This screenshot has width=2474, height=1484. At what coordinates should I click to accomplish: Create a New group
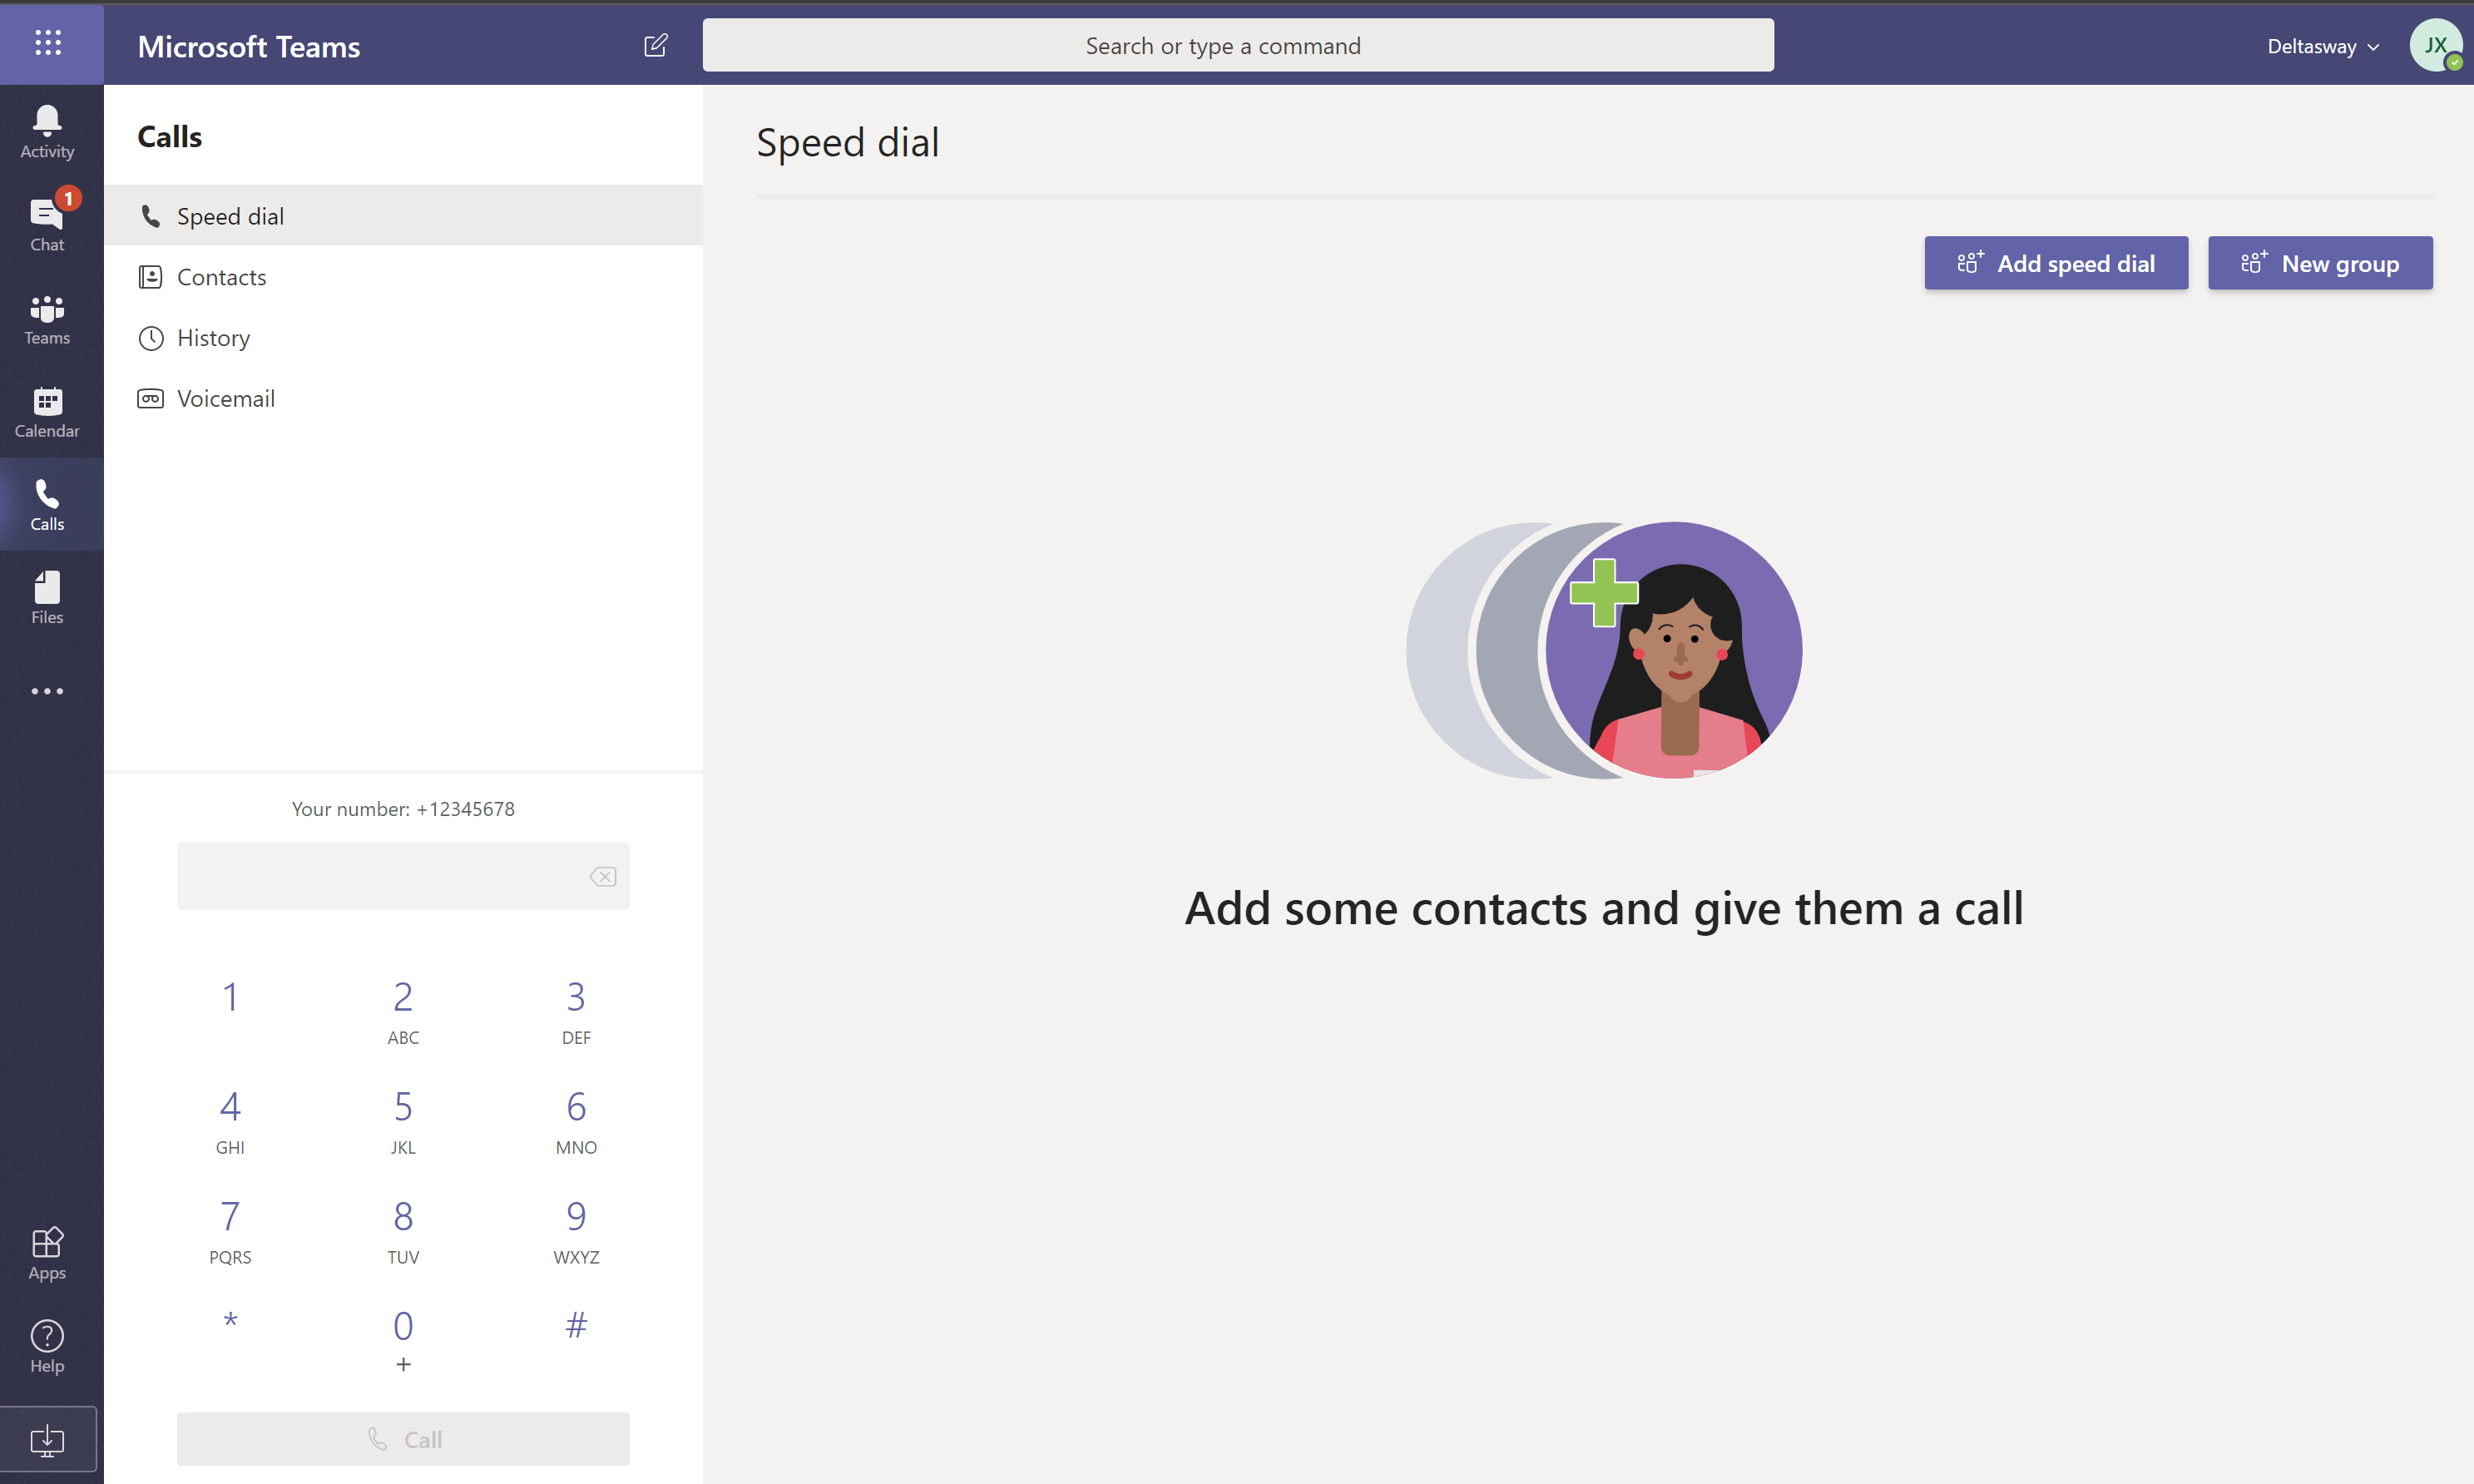click(2320, 263)
